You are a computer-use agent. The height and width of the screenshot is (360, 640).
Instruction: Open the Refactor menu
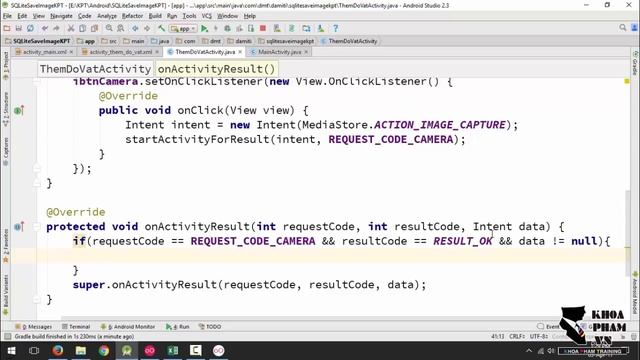(x=132, y=16)
